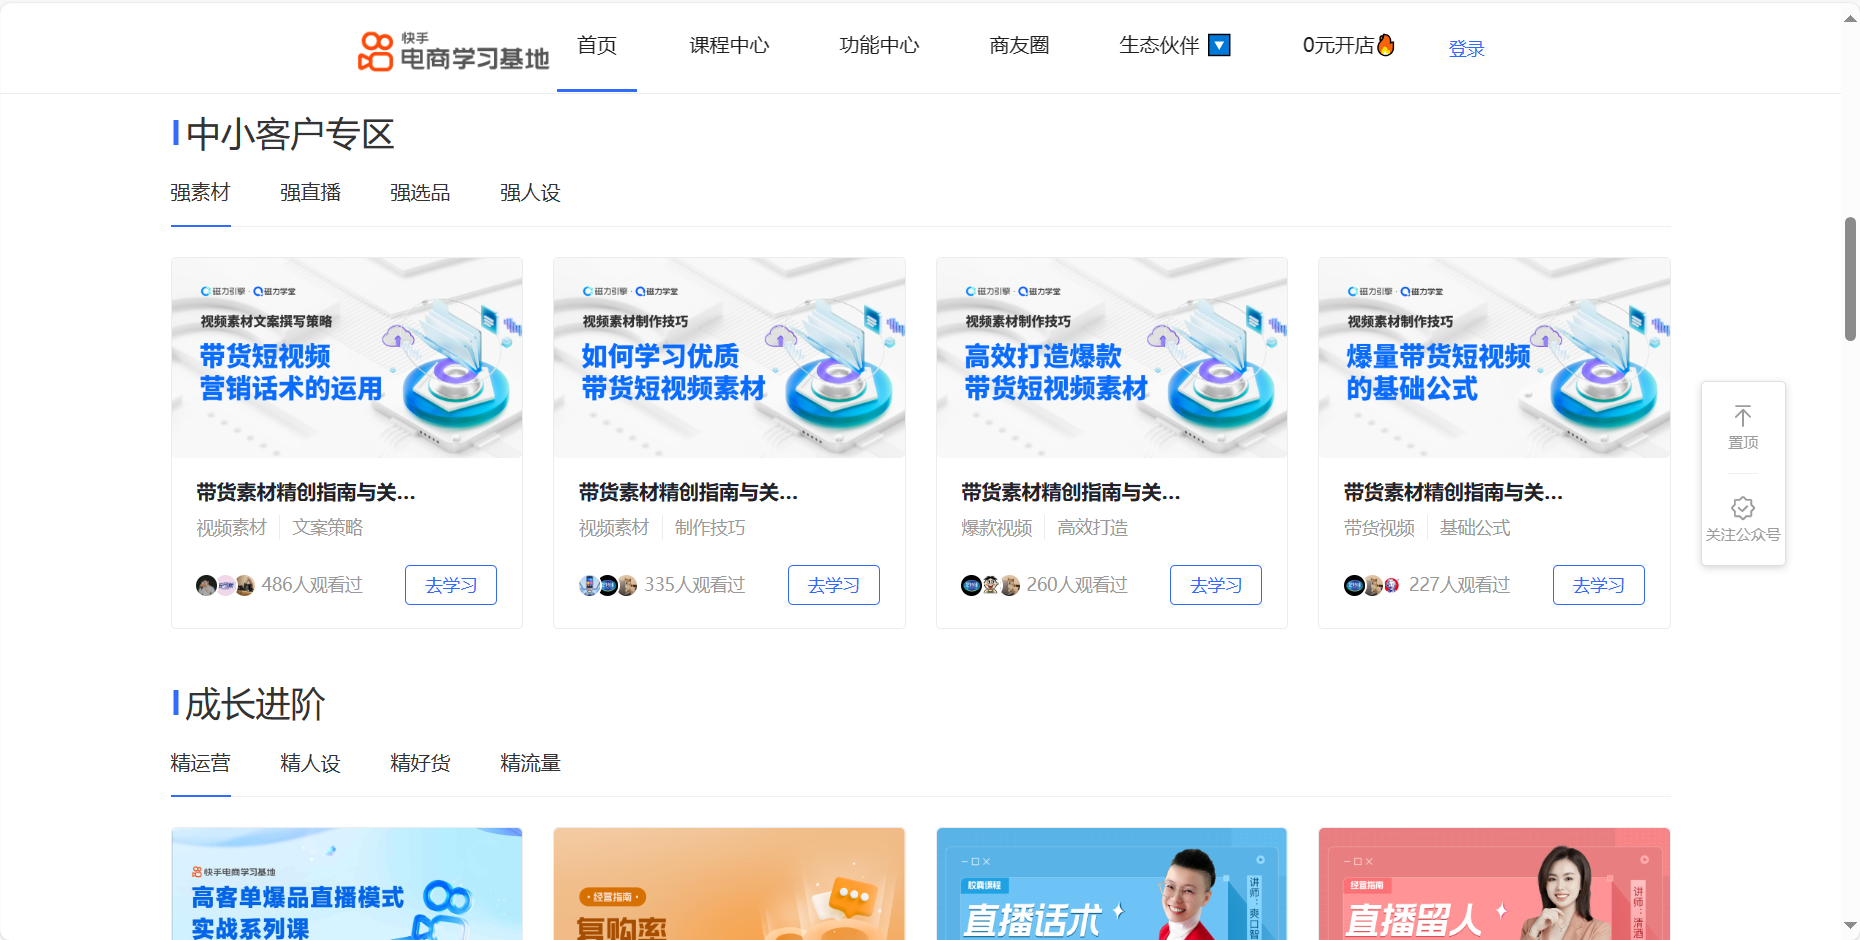
Task: Click the 关注公众号 badge icon
Action: (1743, 508)
